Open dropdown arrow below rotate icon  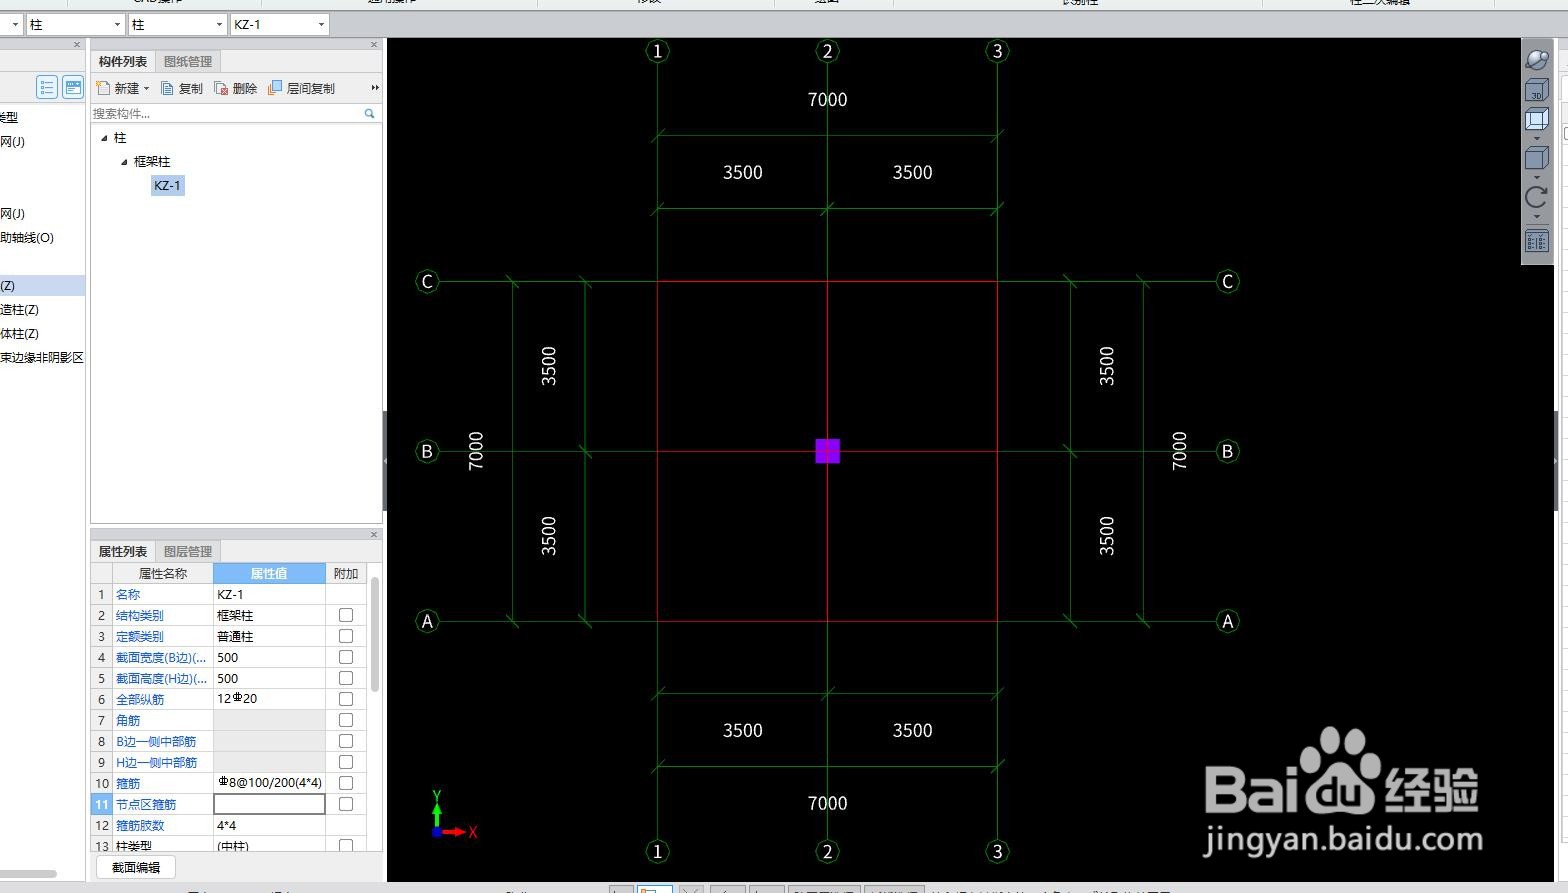pyautogui.click(x=1536, y=216)
